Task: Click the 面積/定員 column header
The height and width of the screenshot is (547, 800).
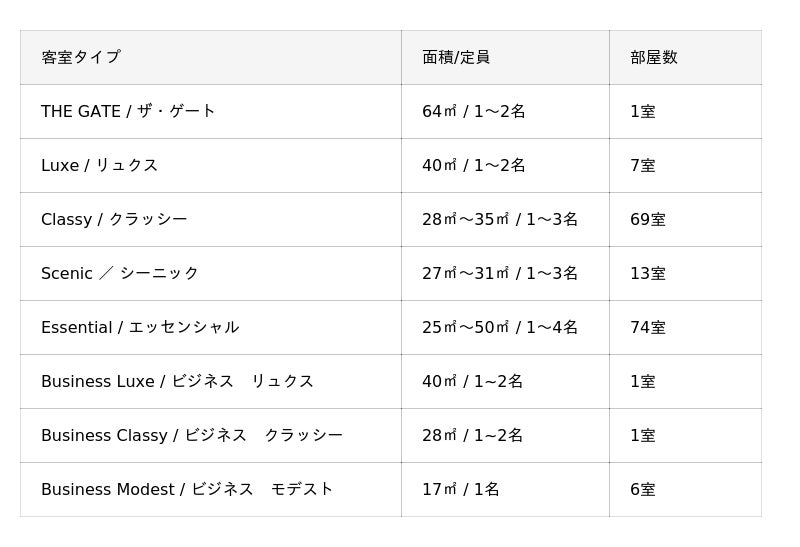Action: [x=456, y=57]
